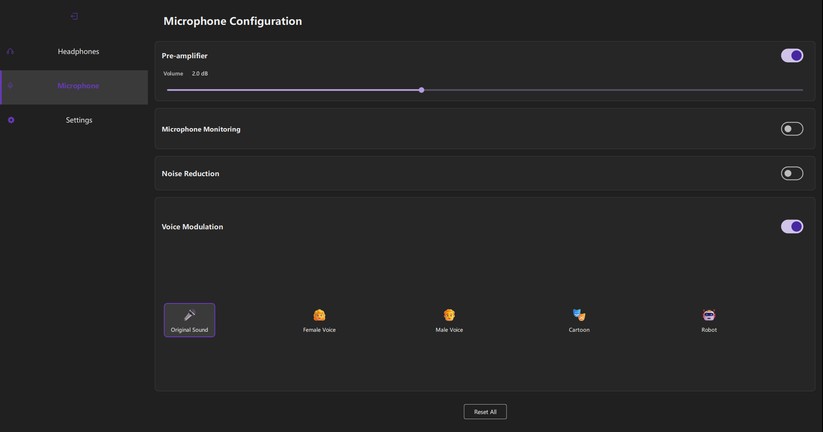
Task: Click the Volume label text
Action: tap(173, 73)
